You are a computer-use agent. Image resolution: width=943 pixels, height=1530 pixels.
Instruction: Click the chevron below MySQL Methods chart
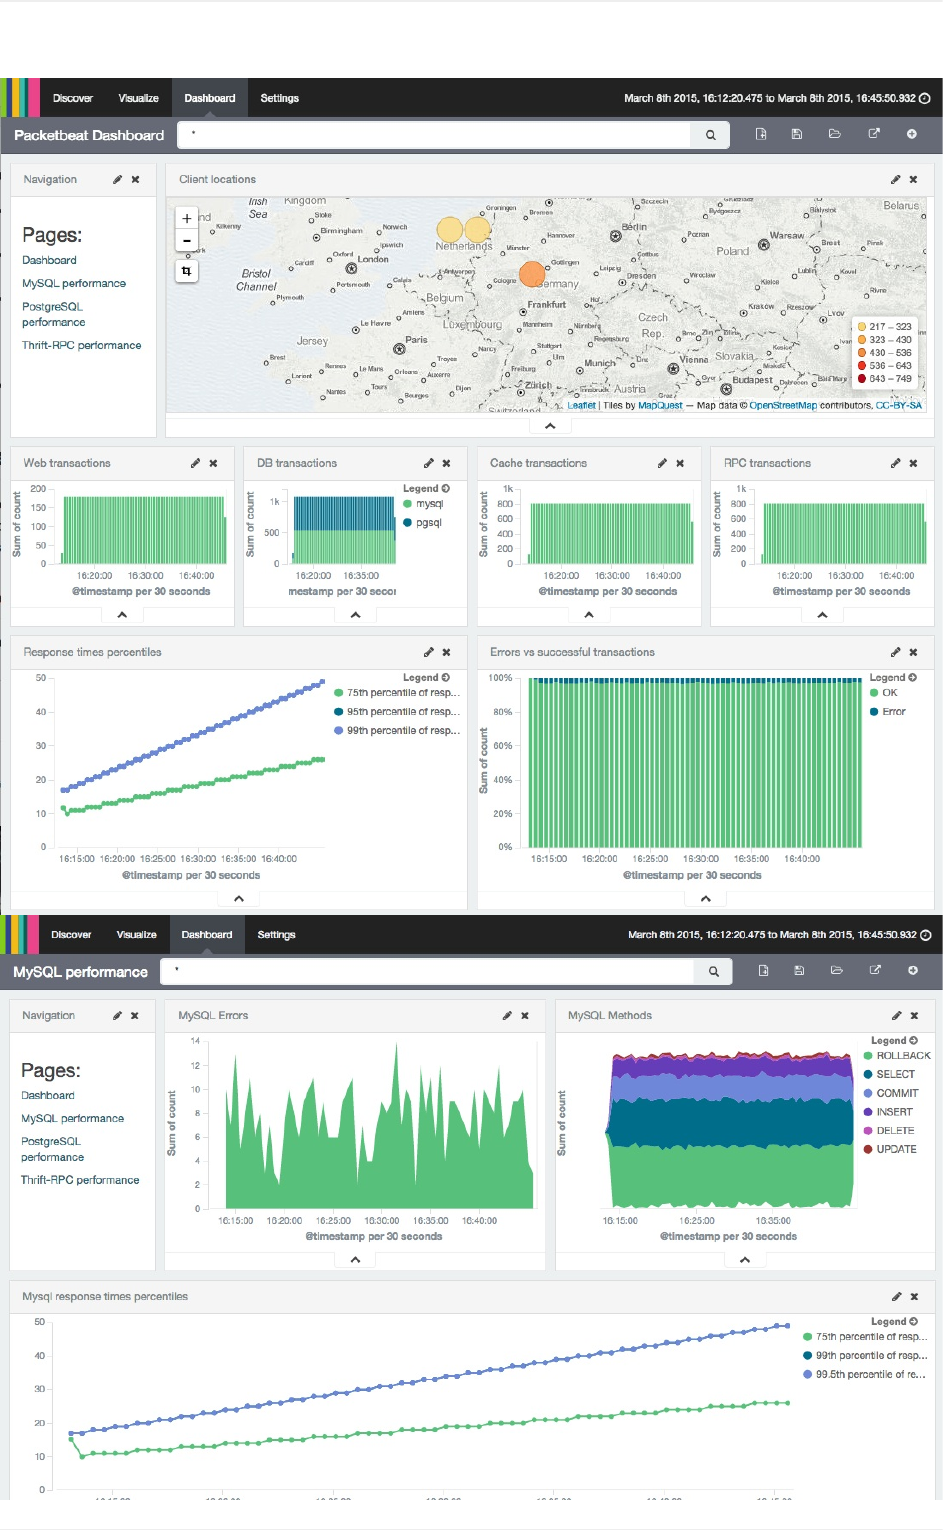click(745, 1260)
